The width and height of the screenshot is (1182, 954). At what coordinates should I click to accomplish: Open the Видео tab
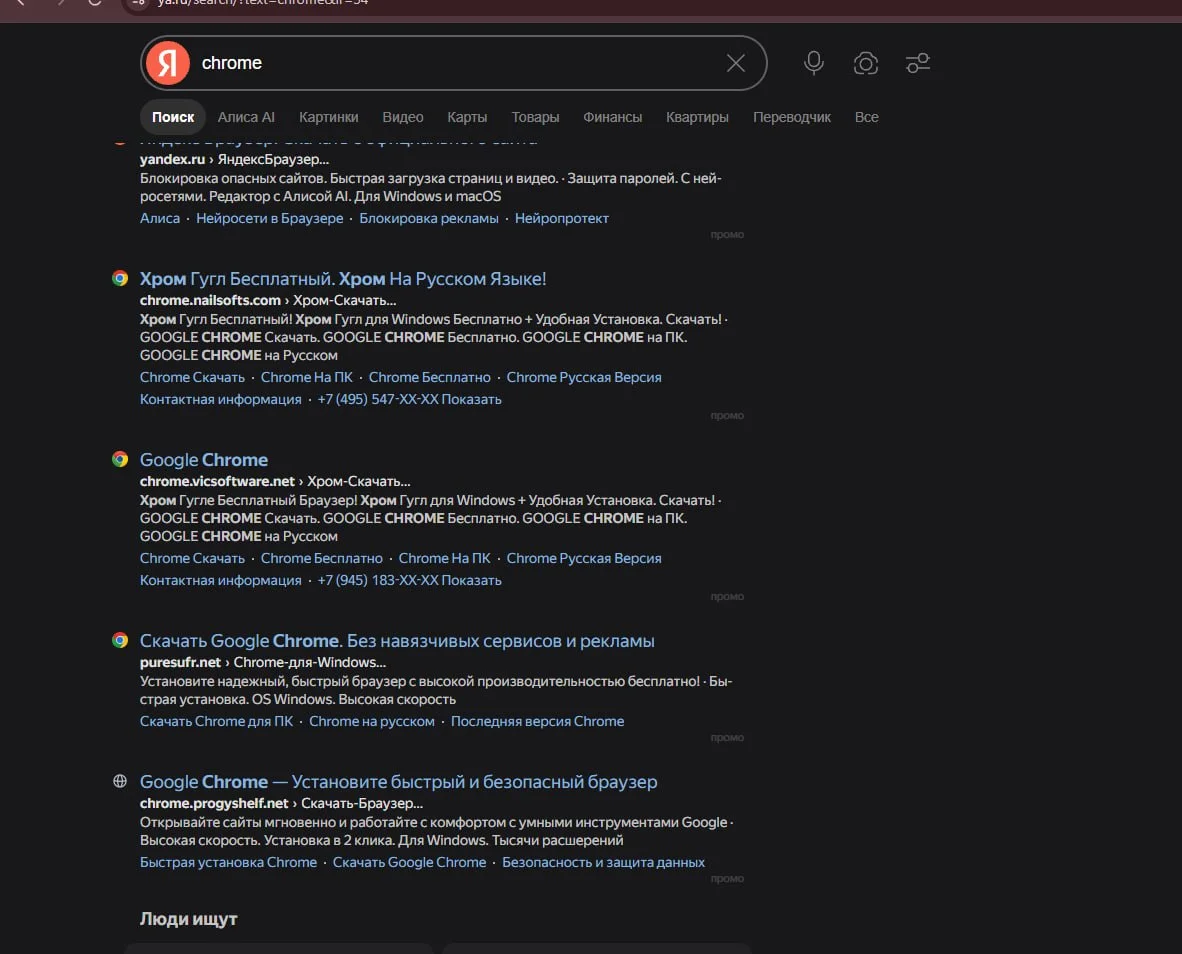click(x=403, y=118)
